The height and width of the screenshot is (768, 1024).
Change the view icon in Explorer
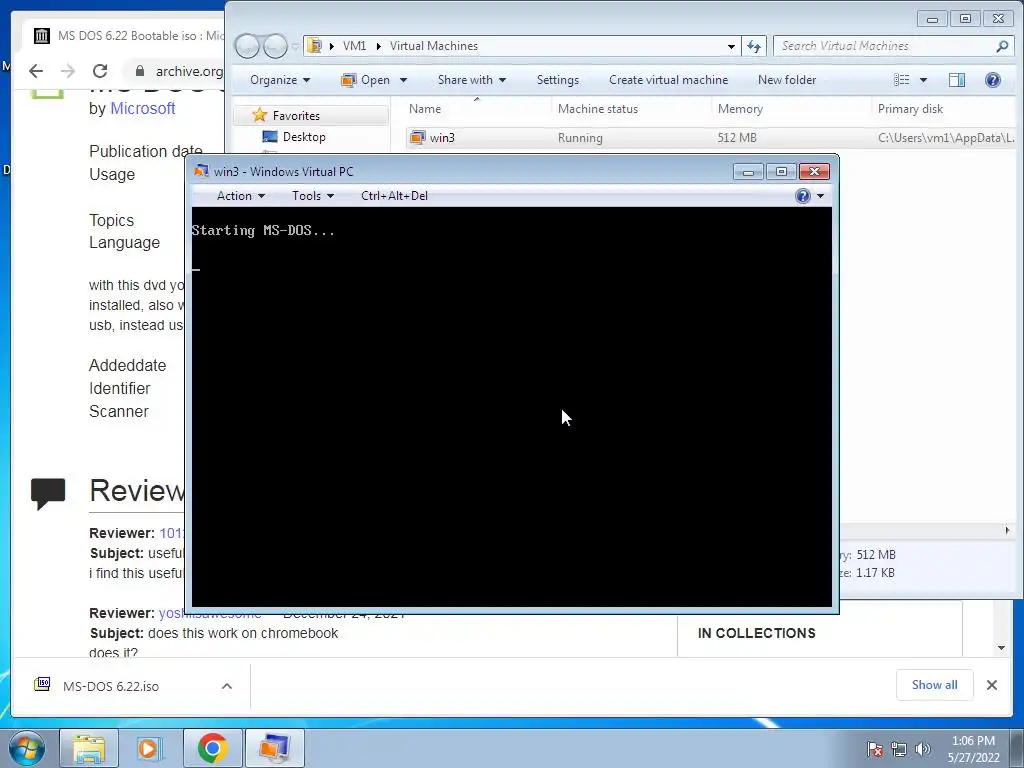(x=902, y=80)
